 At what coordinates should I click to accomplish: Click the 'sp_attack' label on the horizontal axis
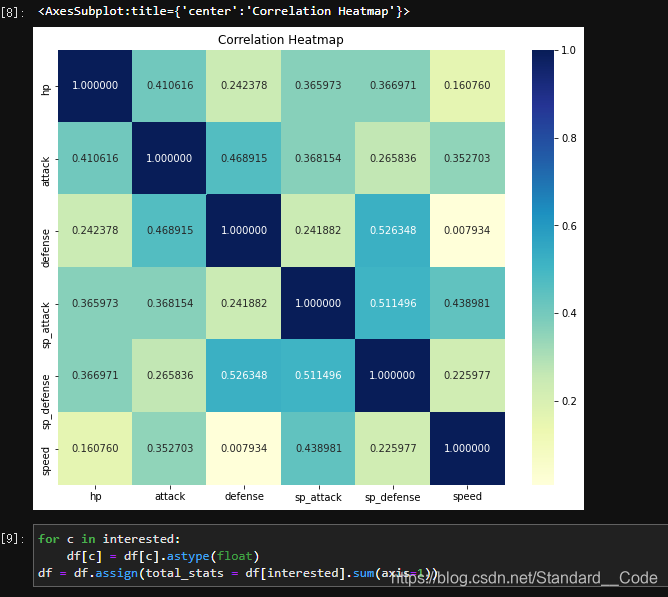pos(318,497)
